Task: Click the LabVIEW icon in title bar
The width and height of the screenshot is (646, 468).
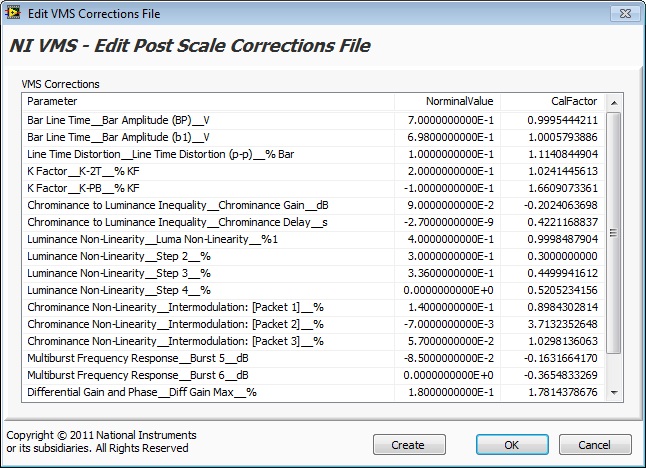Action: 12,13
